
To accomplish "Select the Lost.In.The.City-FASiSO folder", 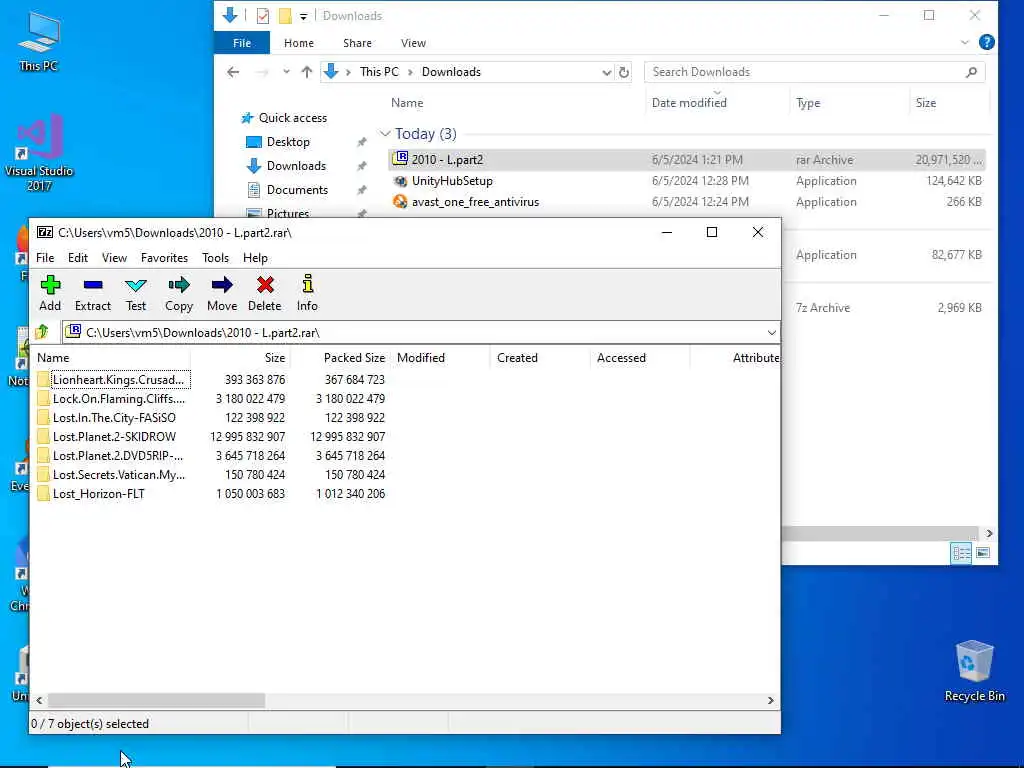I will coord(114,417).
